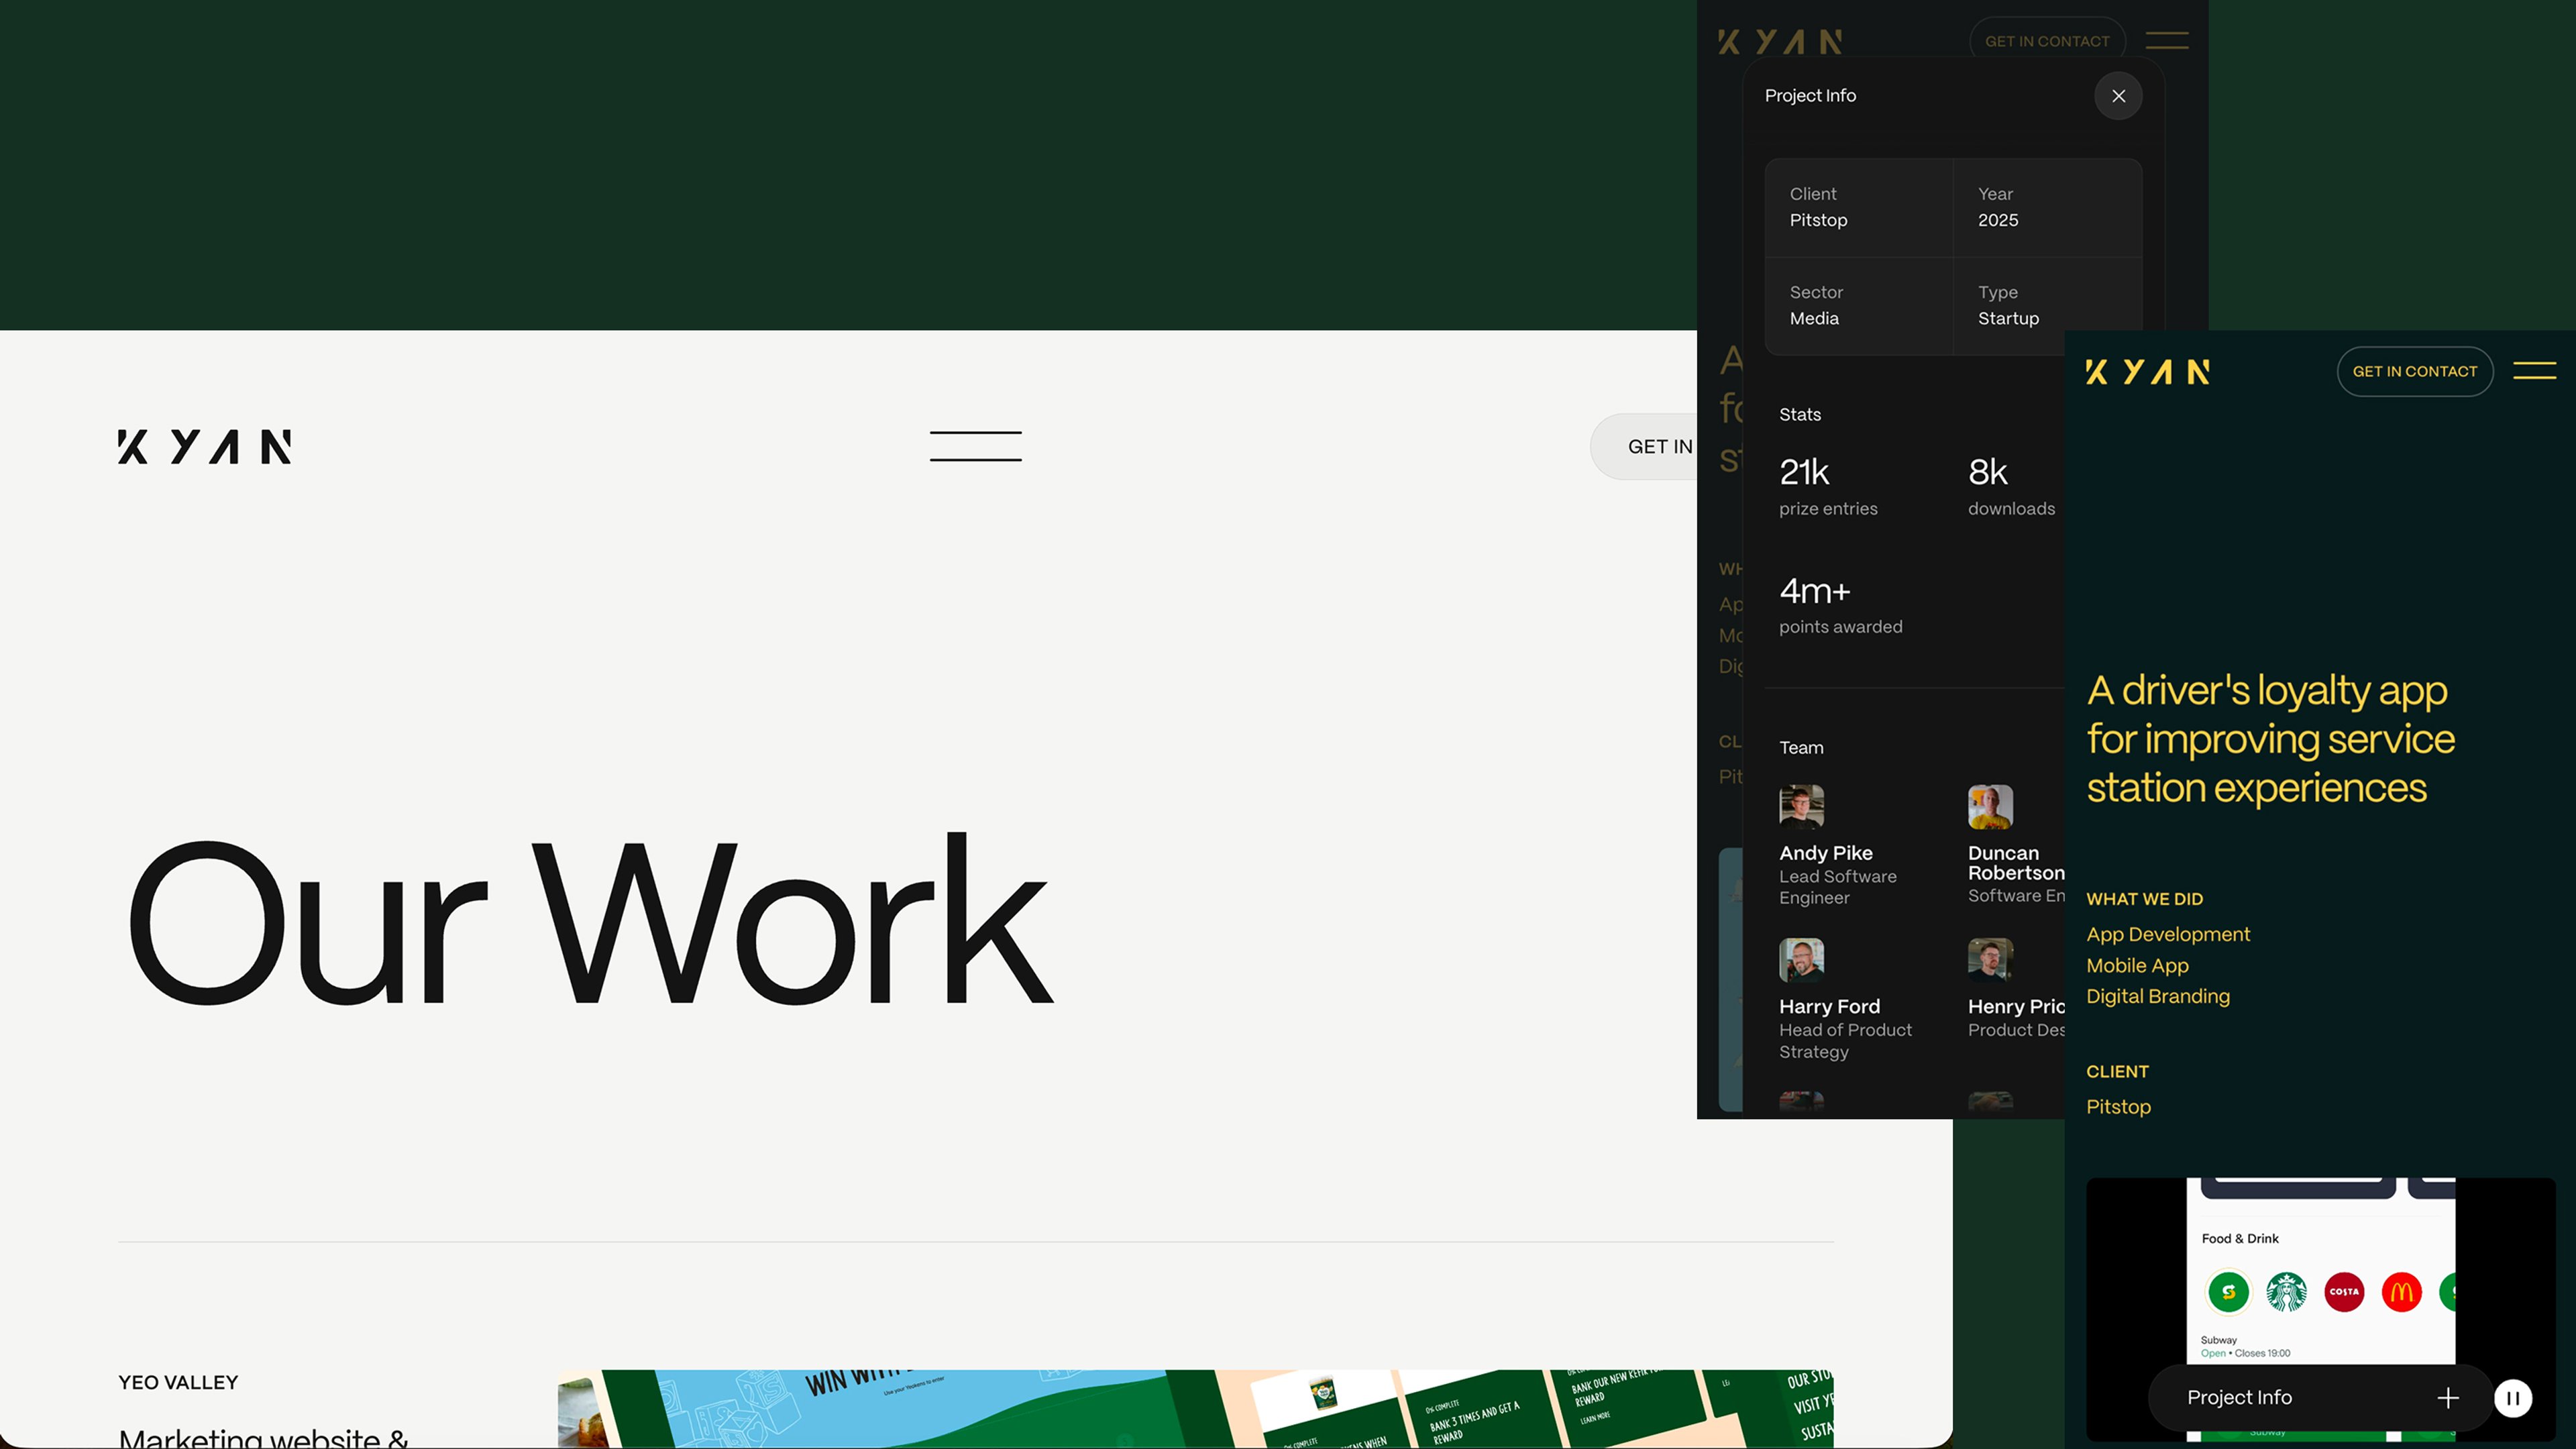The image size is (2576, 1449).
Task: Click the partially hidden GET IN button on the light page
Action: (x=1645, y=446)
